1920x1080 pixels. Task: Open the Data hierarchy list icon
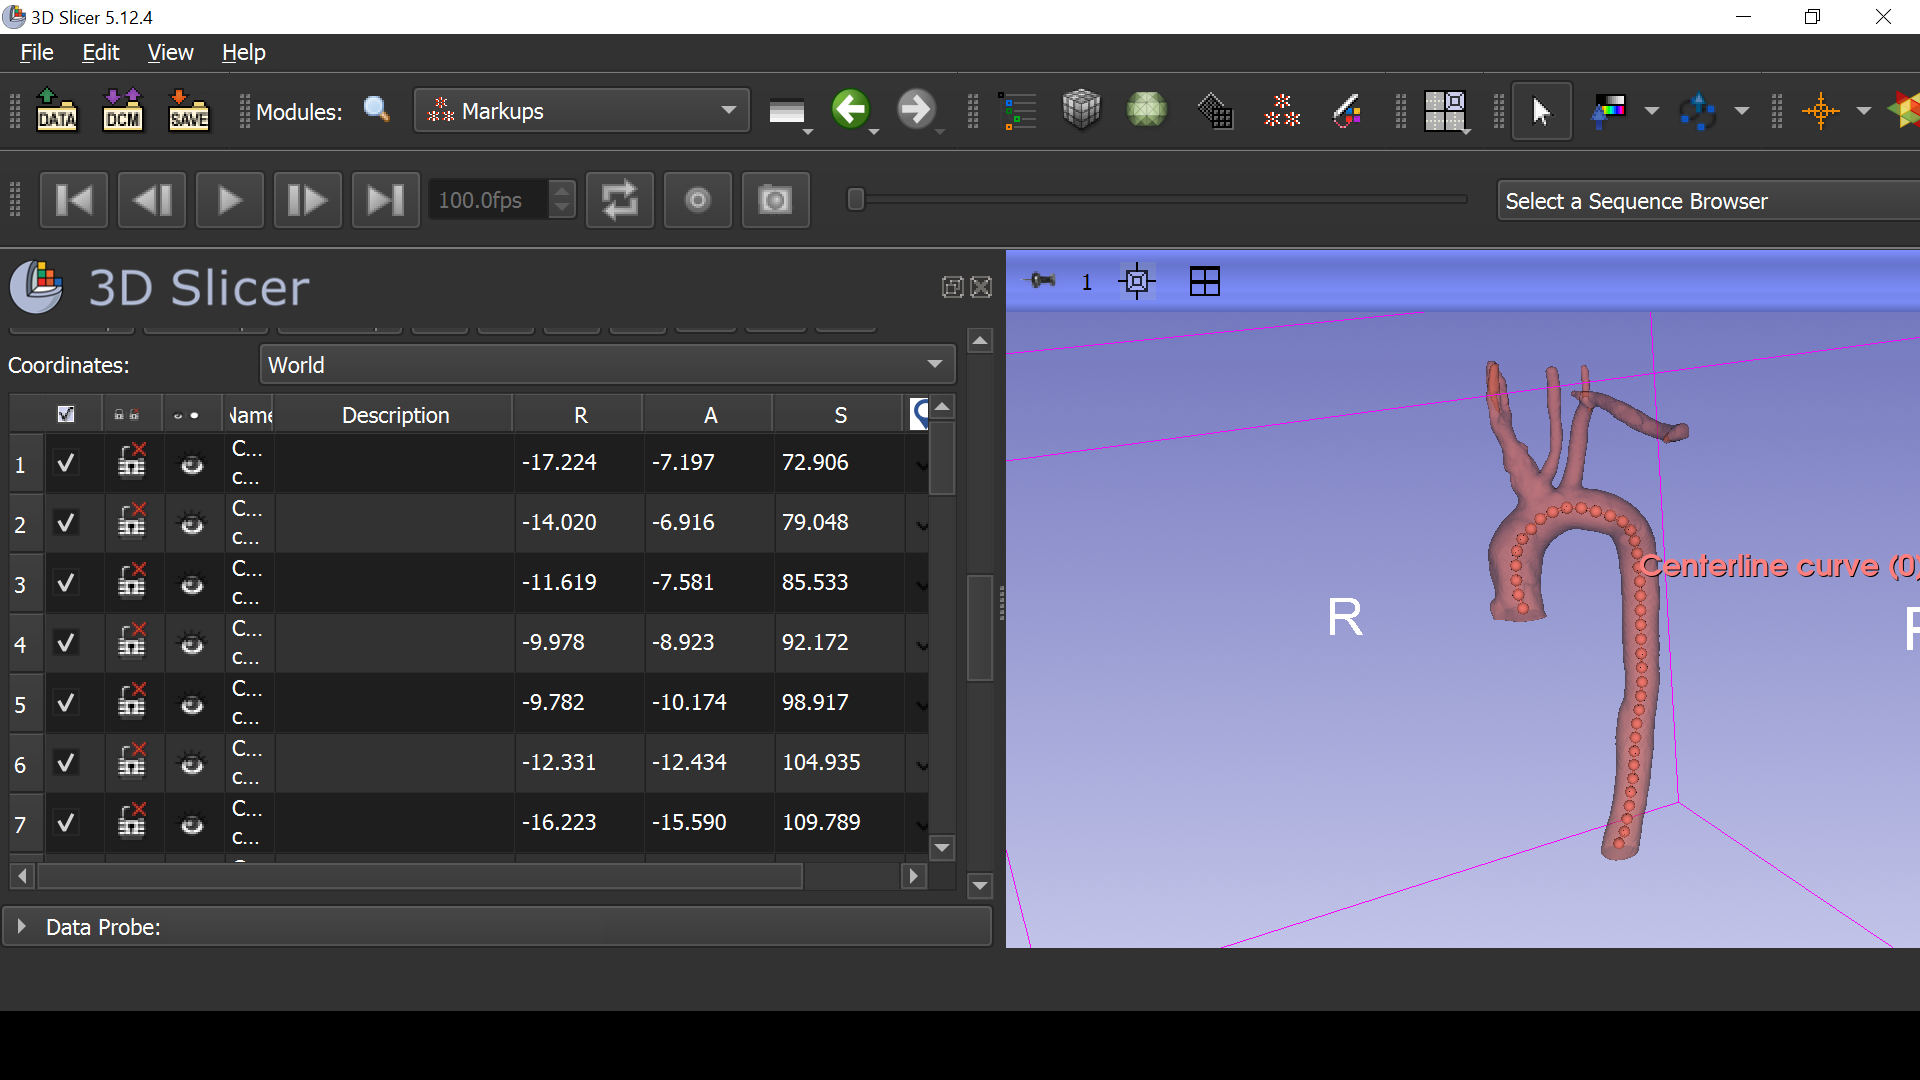1018,110
